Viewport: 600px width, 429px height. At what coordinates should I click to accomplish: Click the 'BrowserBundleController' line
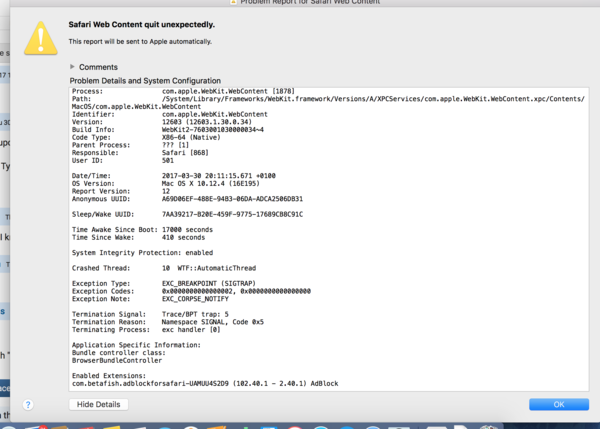[117, 360]
